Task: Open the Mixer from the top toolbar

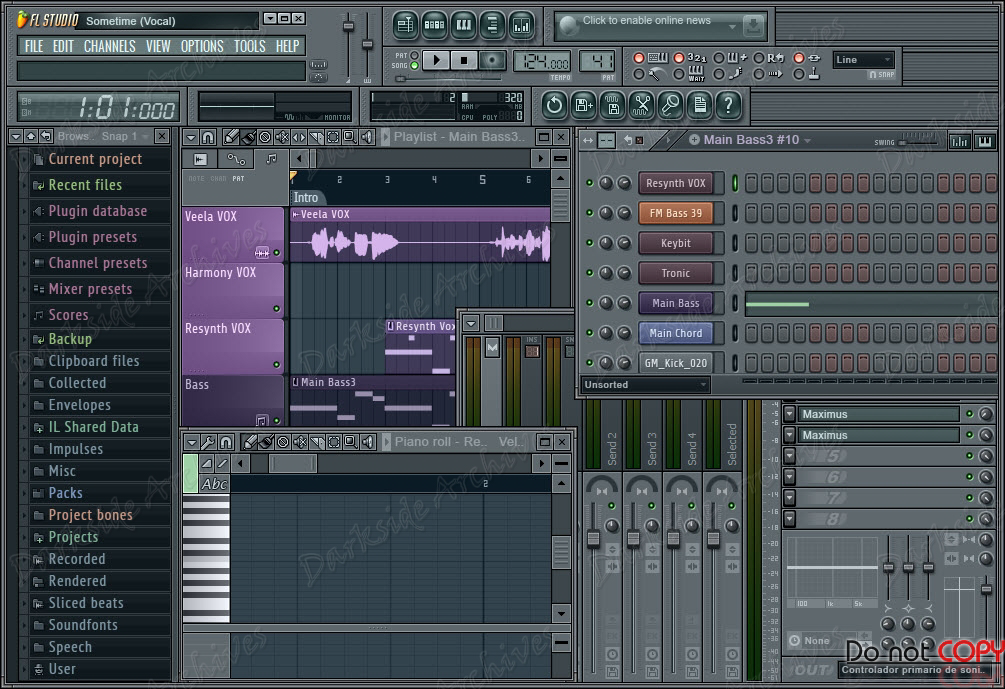Action: coord(522,25)
